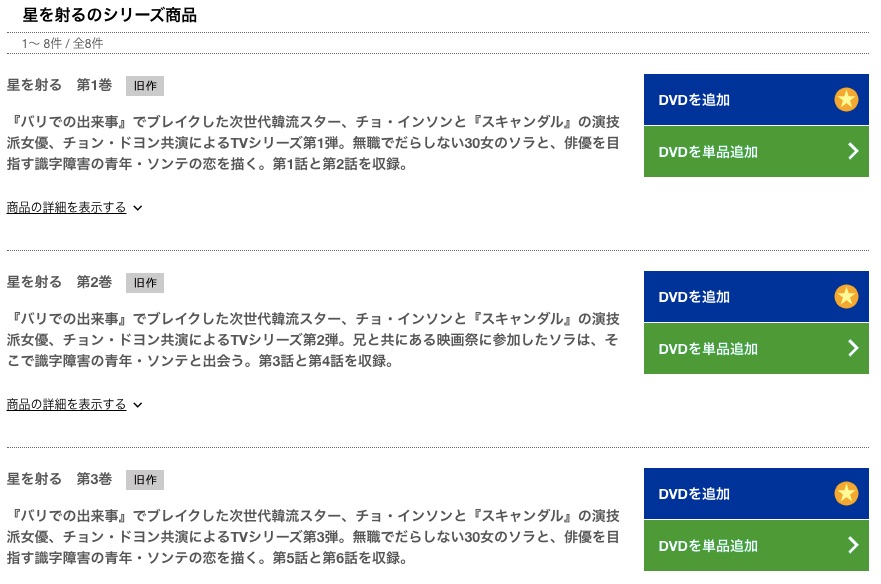Click arrow icon on 第2巻 DVDを単品追加
881x584 pixels.
point(853,348)
